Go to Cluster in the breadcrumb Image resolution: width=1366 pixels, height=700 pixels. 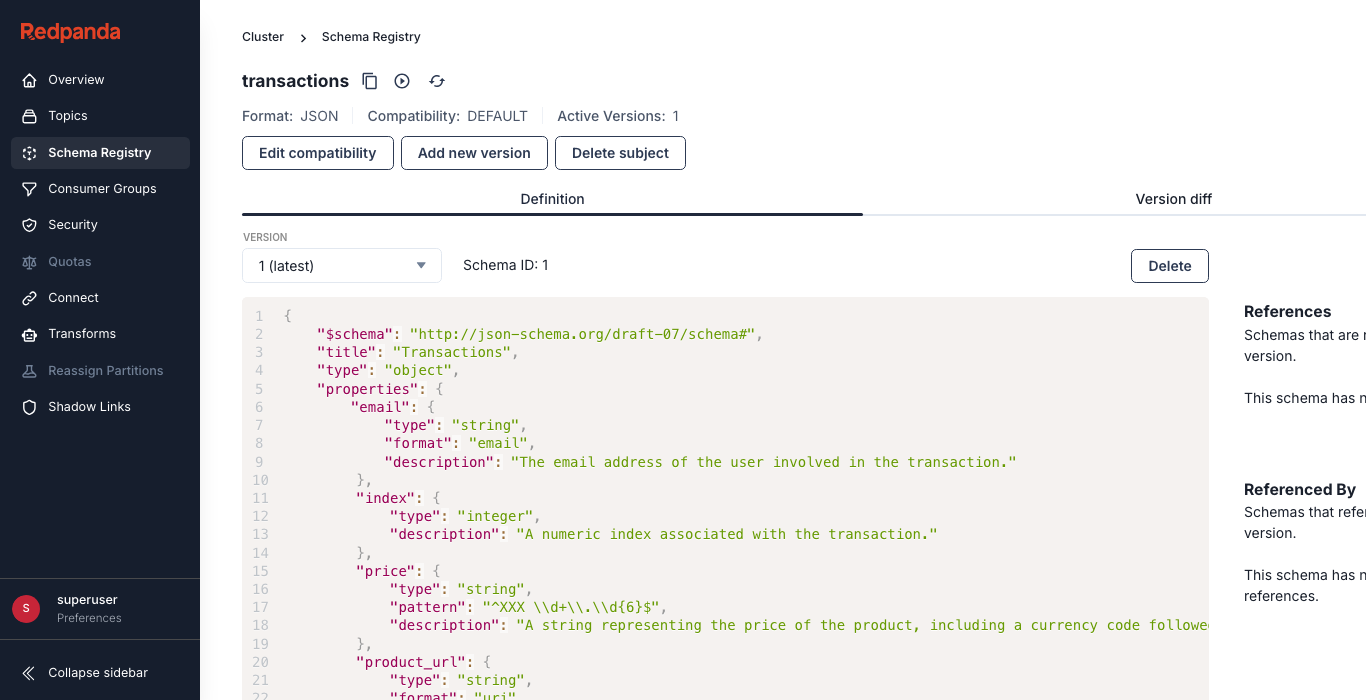[263, 37]
